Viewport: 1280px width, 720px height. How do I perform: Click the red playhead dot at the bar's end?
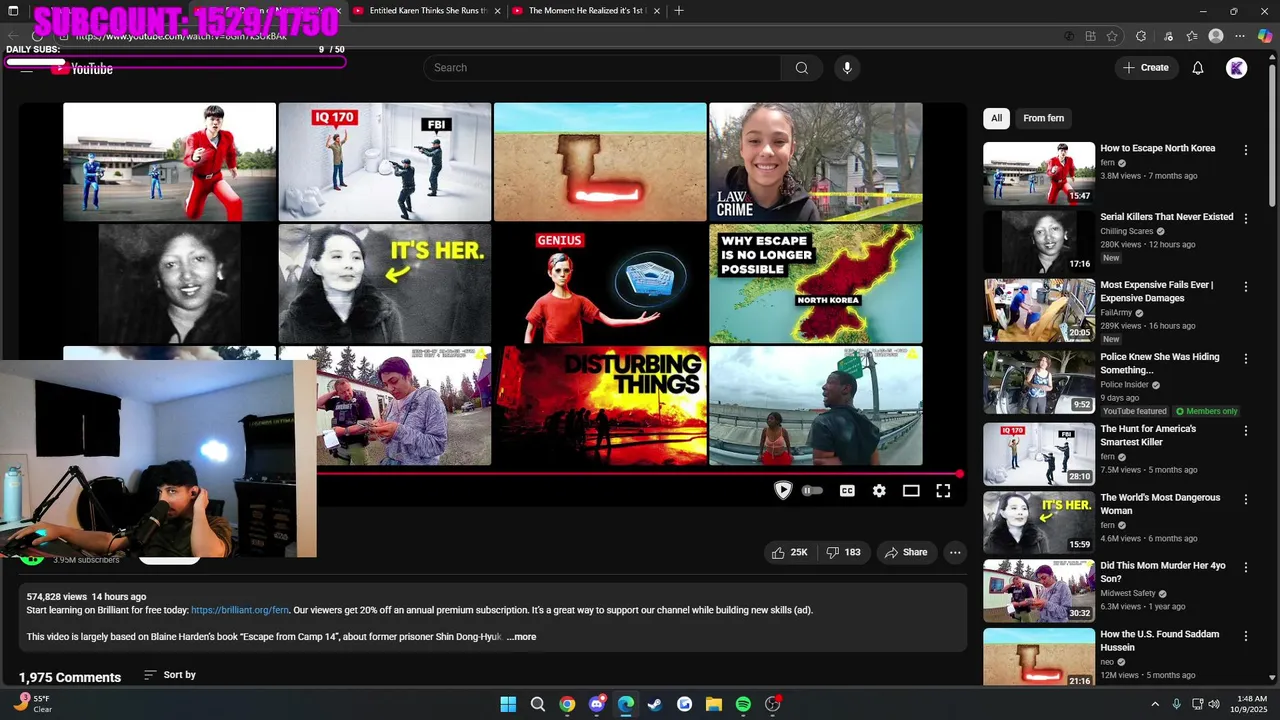pyautogui.click(x=959, y=474)
